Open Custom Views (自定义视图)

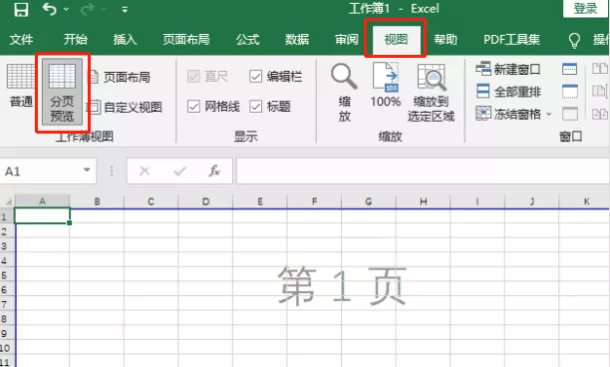(124, 107)
